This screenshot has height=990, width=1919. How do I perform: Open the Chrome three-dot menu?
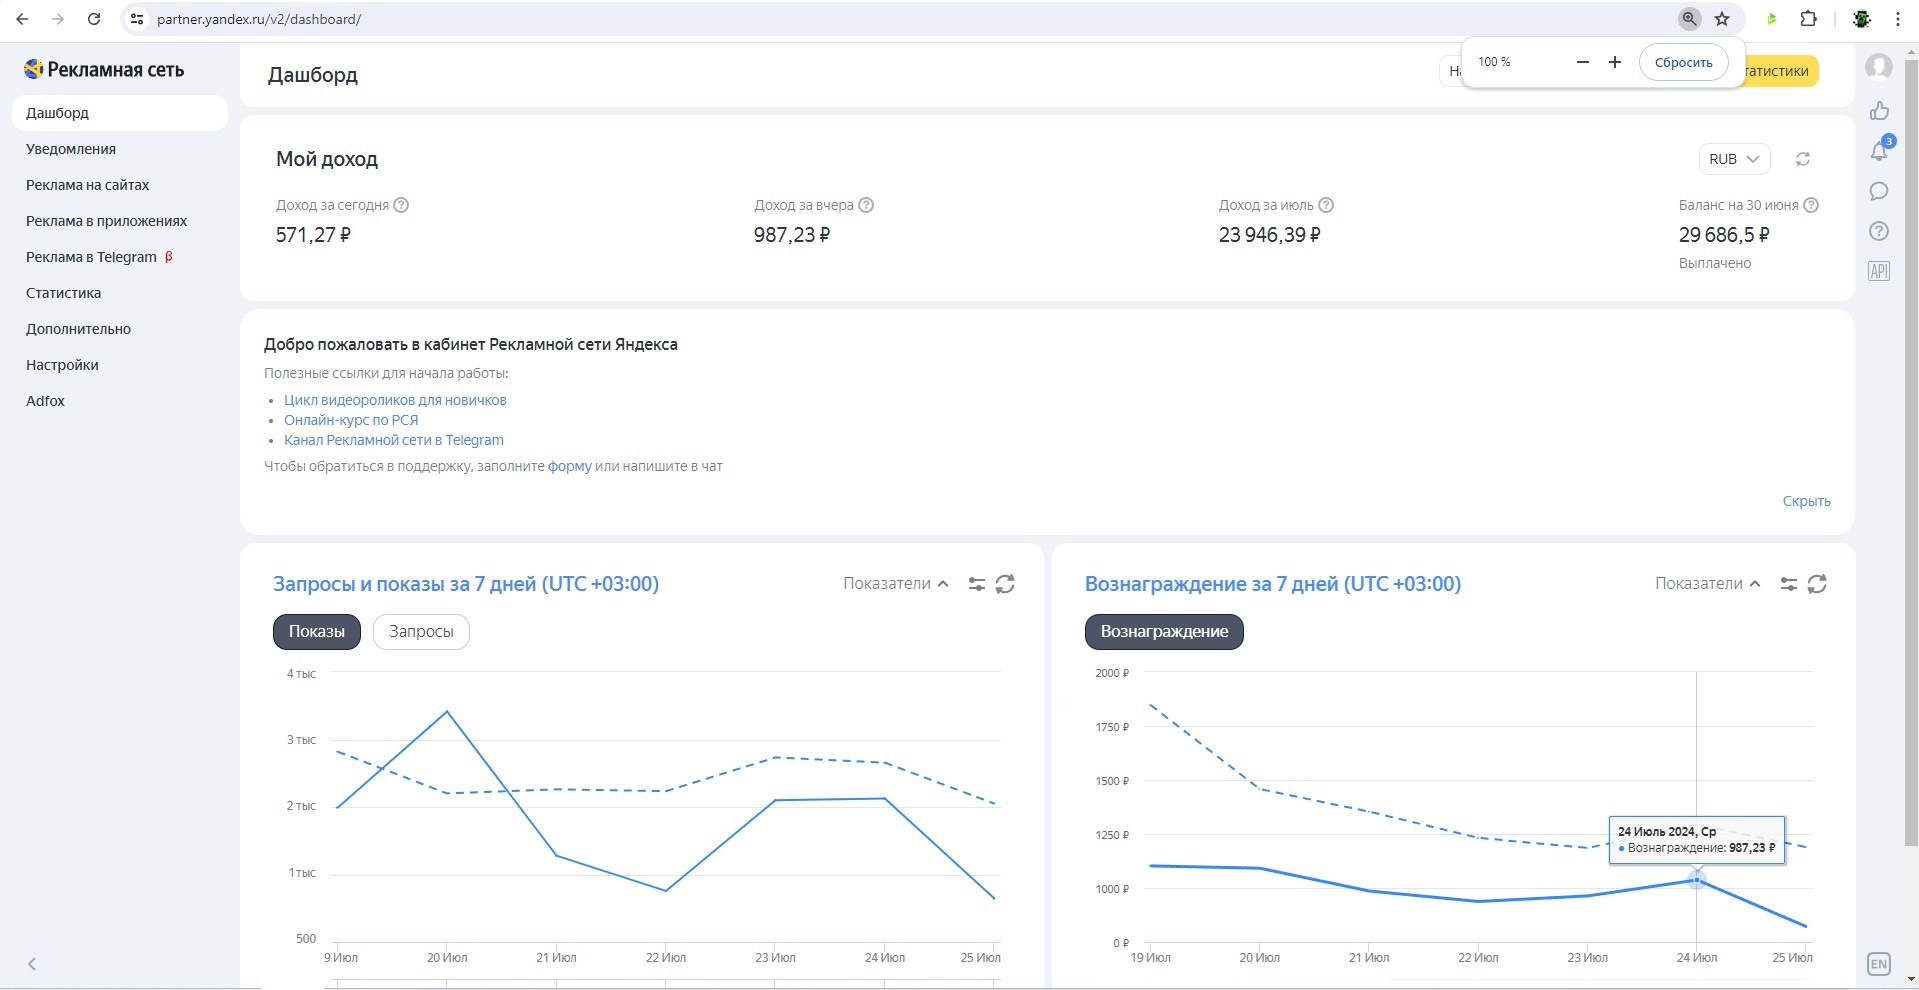tap(1897, 19)
